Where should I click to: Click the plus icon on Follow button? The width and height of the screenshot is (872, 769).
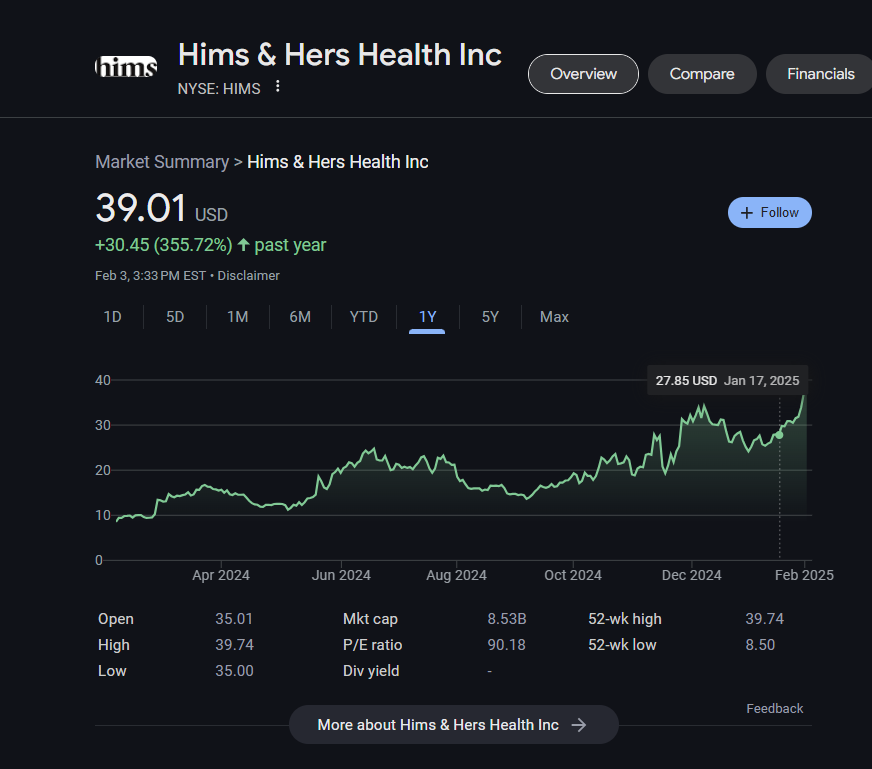tap(747, 212)
